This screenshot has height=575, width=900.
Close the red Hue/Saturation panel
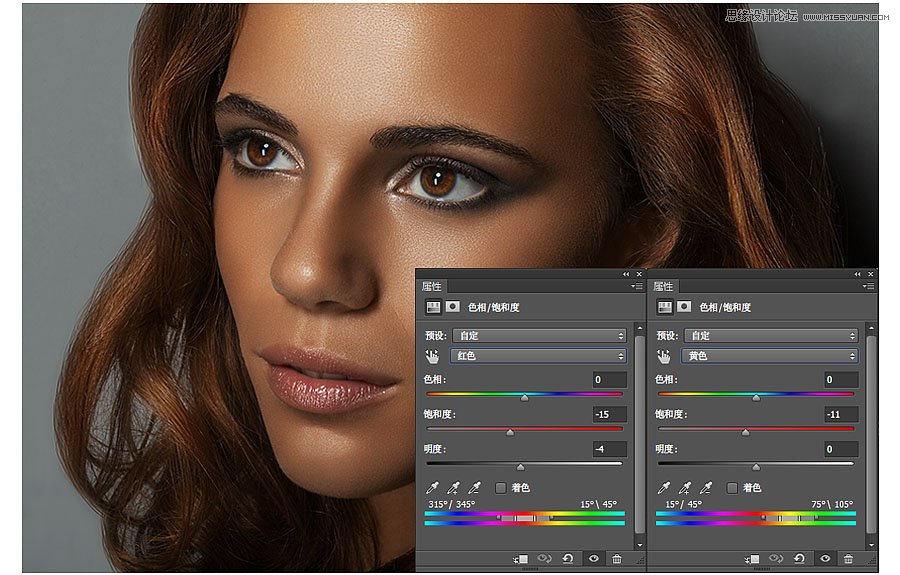click(639, 274)
